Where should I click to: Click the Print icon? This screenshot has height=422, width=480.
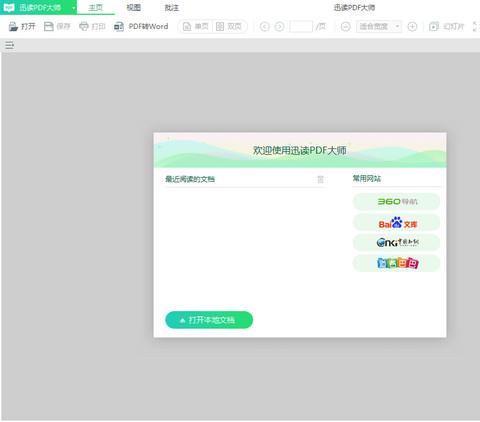pos(84,26)
